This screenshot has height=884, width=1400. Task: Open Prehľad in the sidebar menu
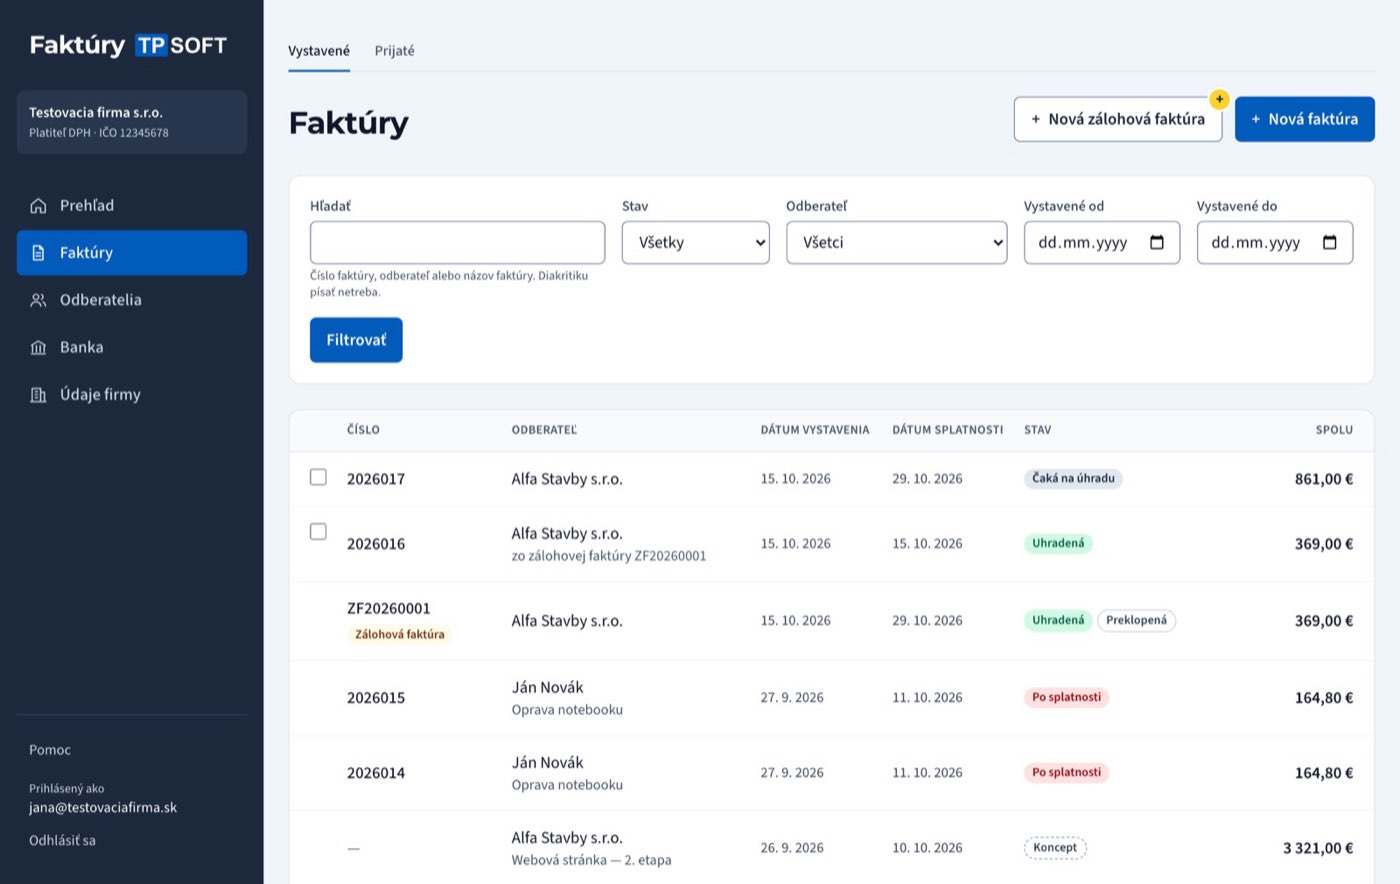[132, 206]
